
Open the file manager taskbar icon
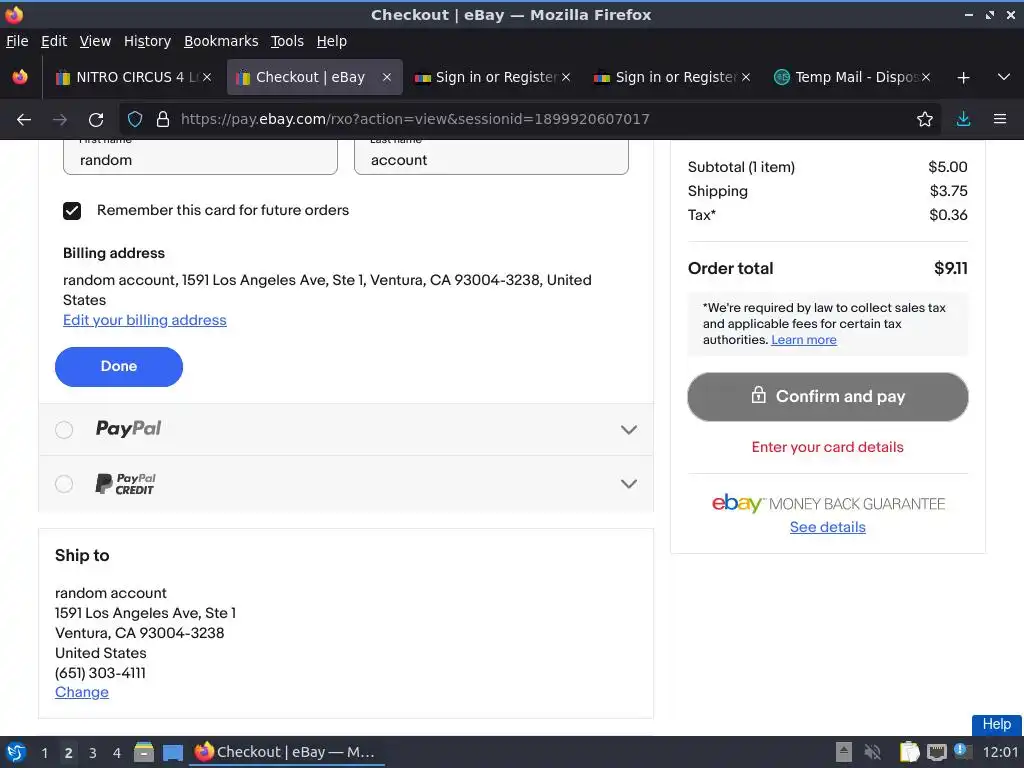tap(144, 752)
